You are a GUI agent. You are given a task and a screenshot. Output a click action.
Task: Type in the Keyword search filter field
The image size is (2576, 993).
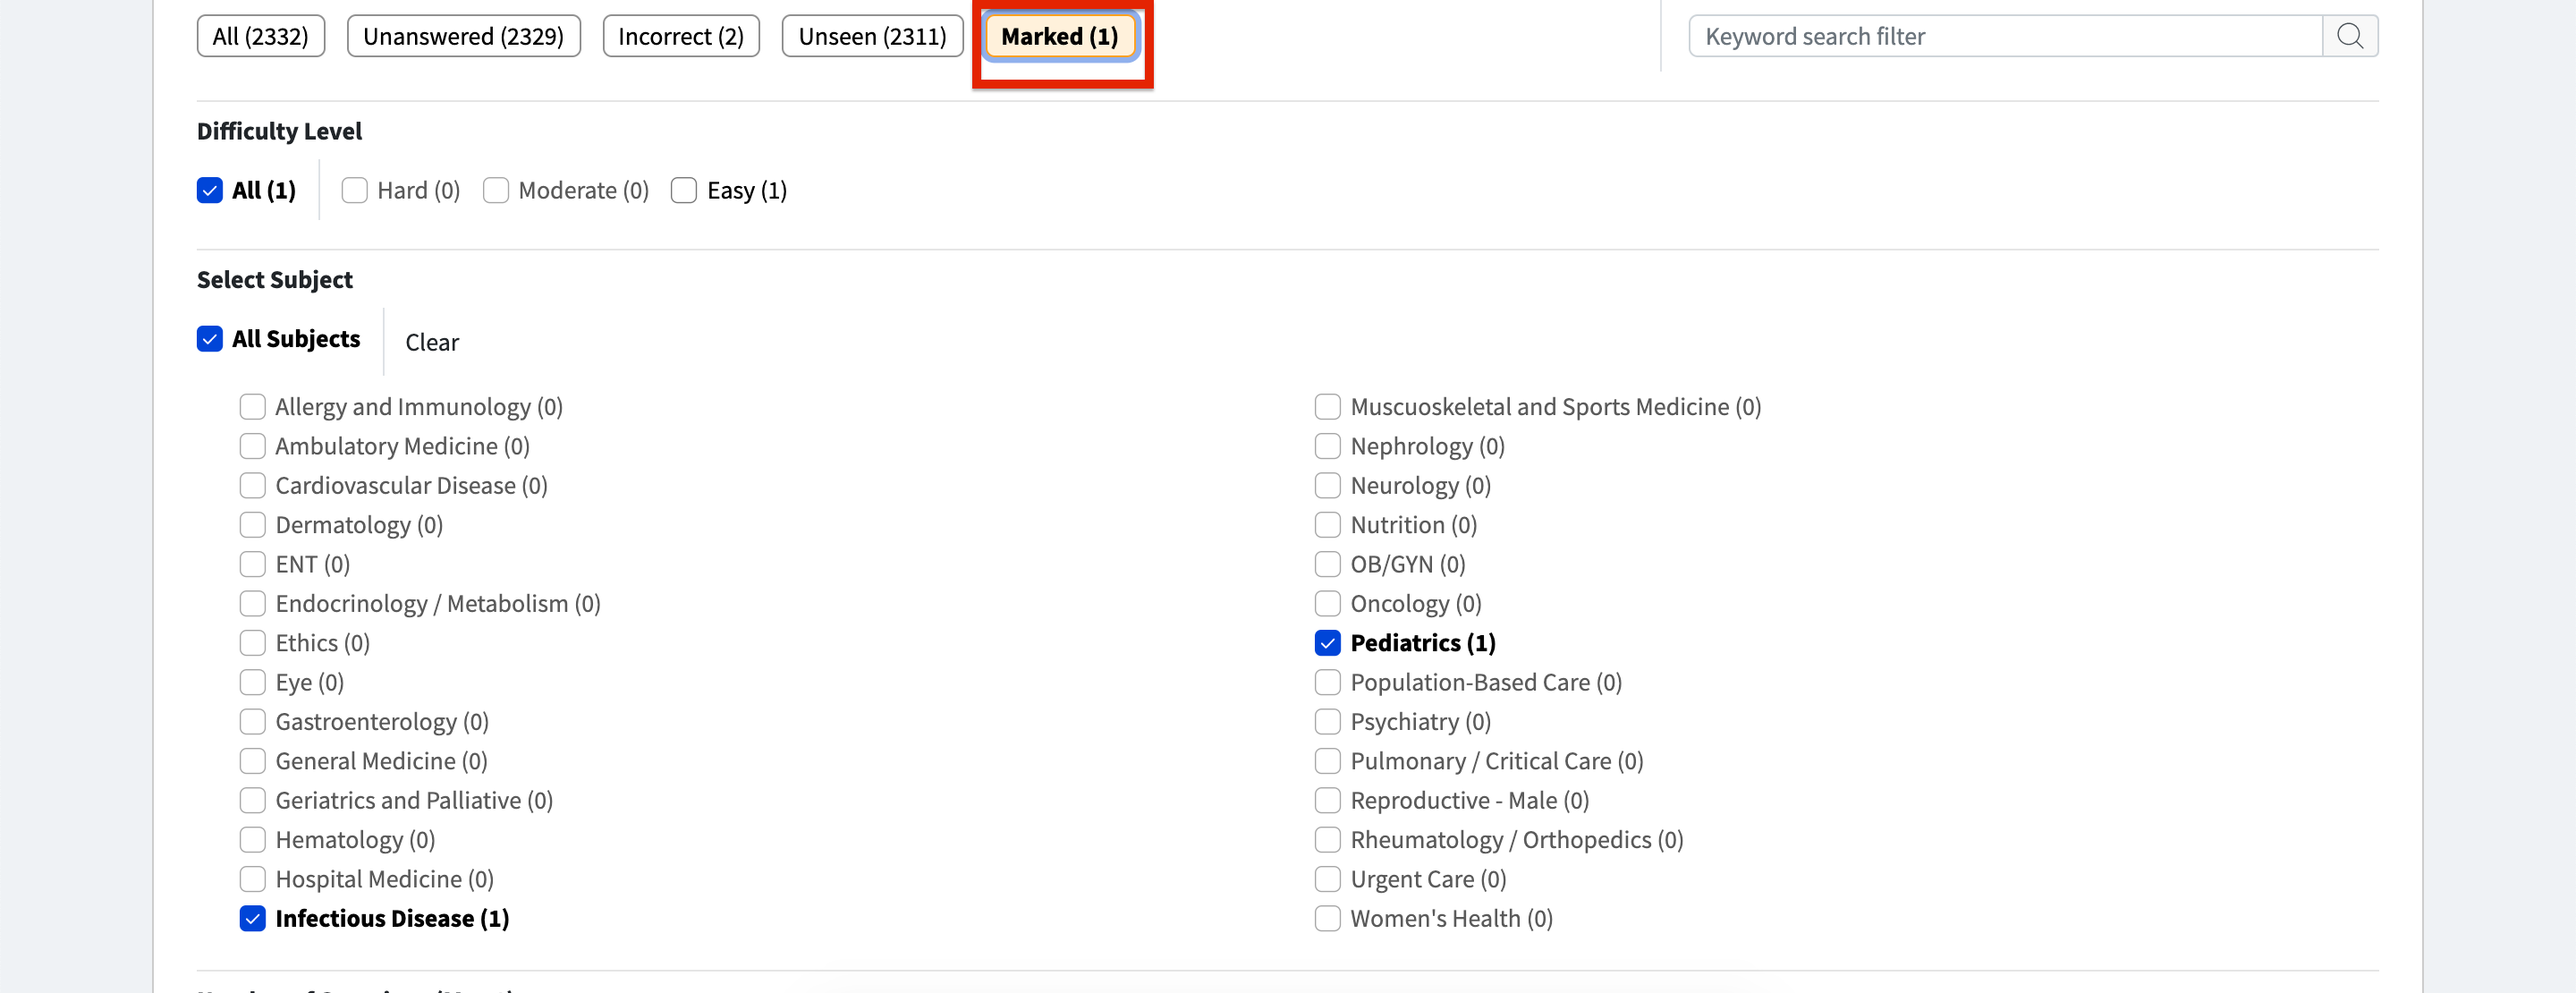2005,36
